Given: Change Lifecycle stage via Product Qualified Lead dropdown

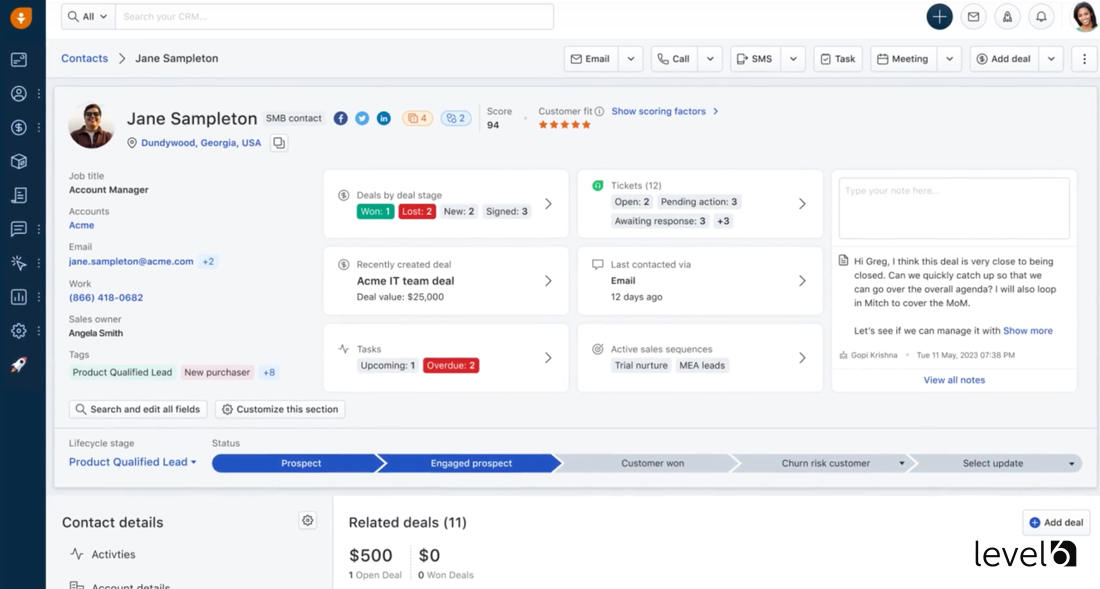Looking at the screenshot, I should tap(131, 462).
